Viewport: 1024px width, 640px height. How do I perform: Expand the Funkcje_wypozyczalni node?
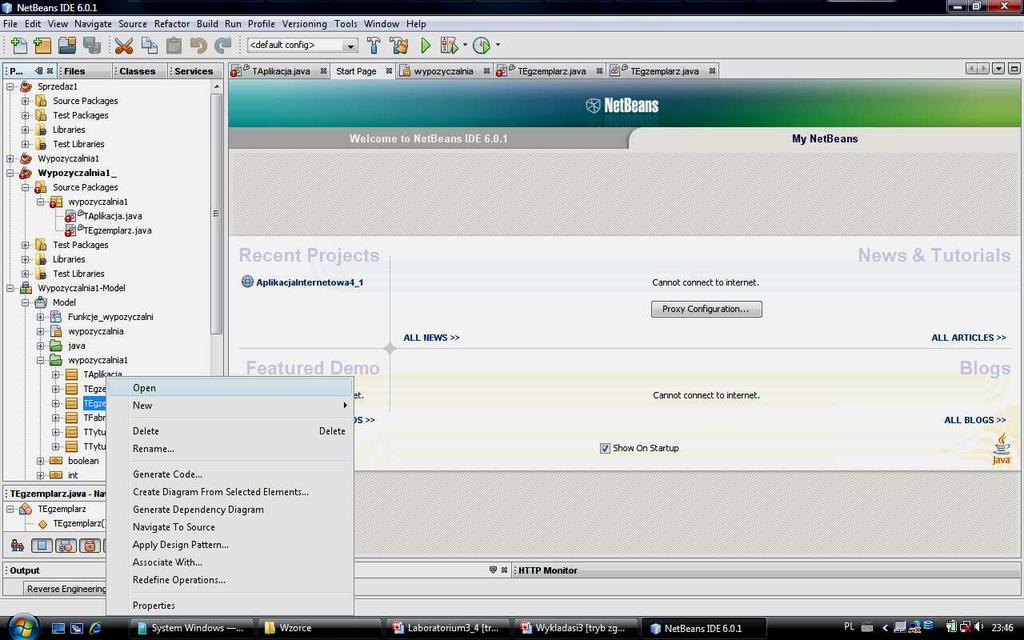40,317
